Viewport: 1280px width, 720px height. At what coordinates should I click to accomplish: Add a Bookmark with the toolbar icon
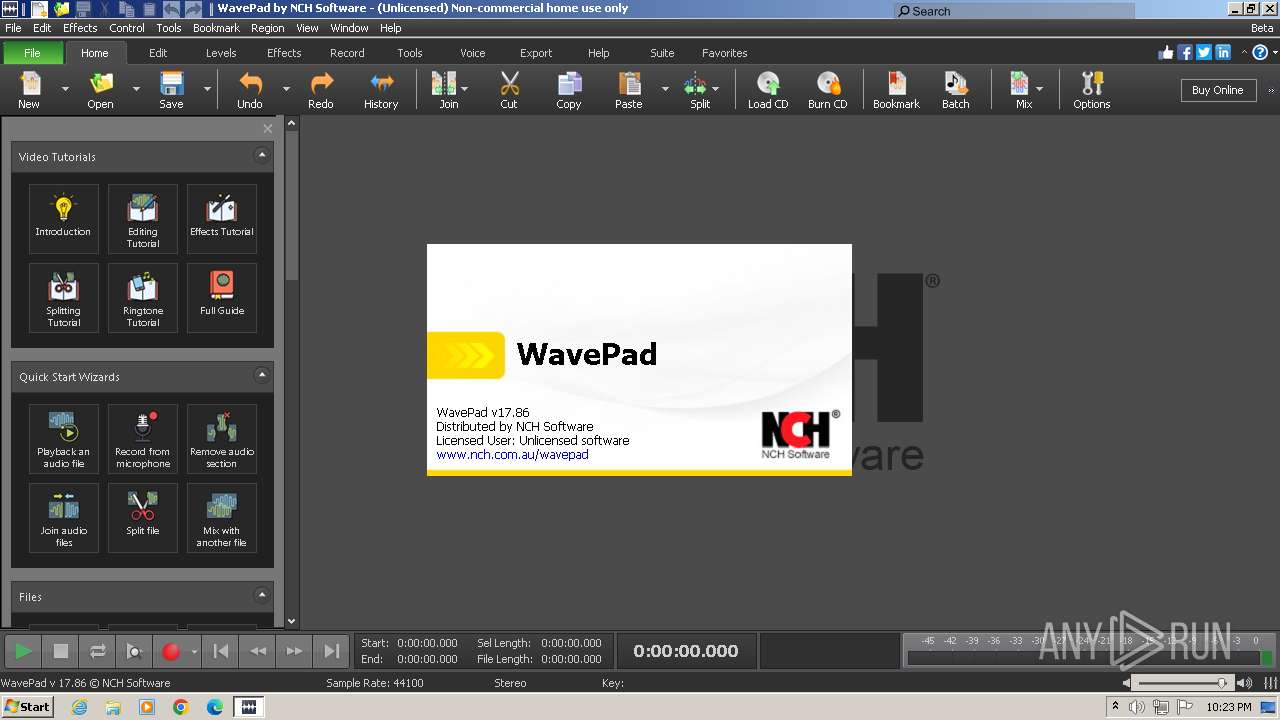(896, 89)
